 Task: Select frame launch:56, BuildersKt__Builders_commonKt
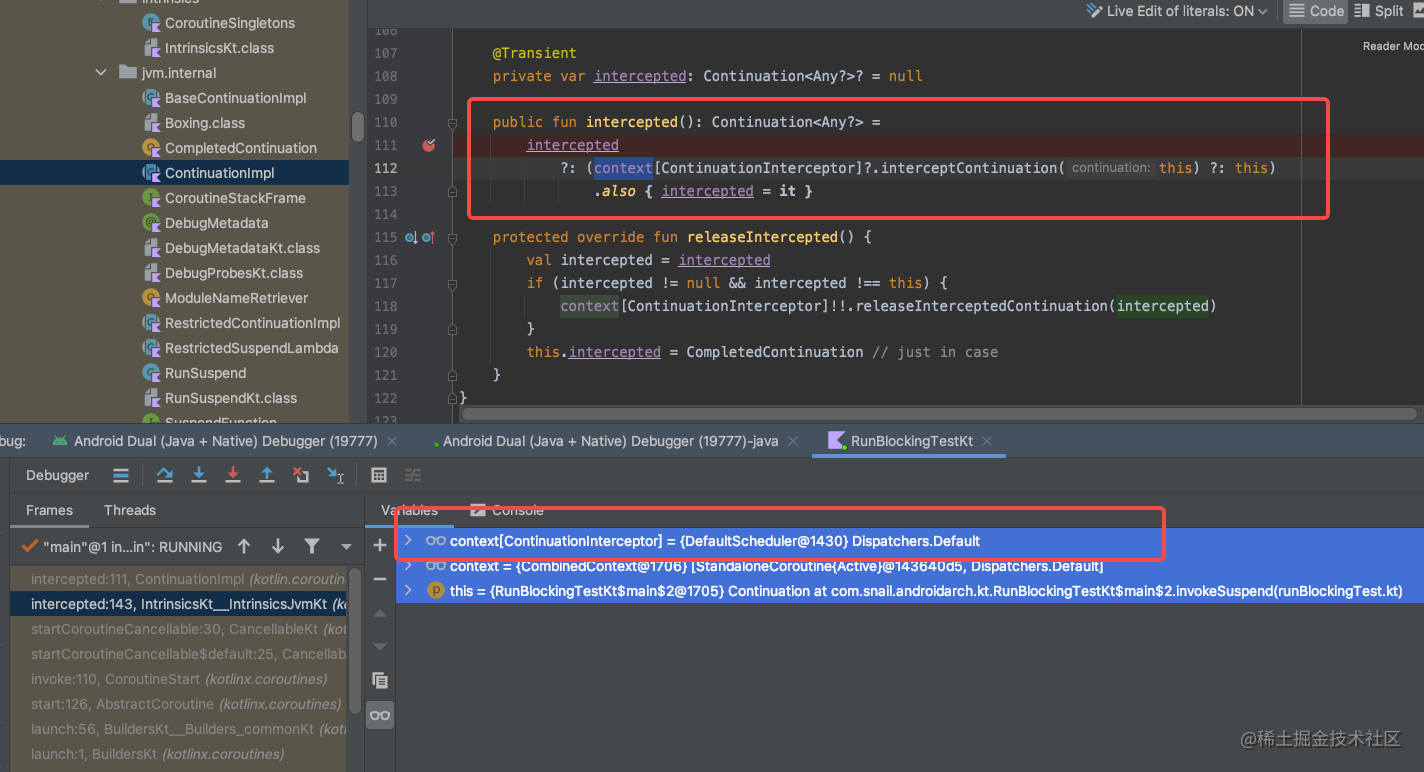pyautogui.click(x=179, y=729)
